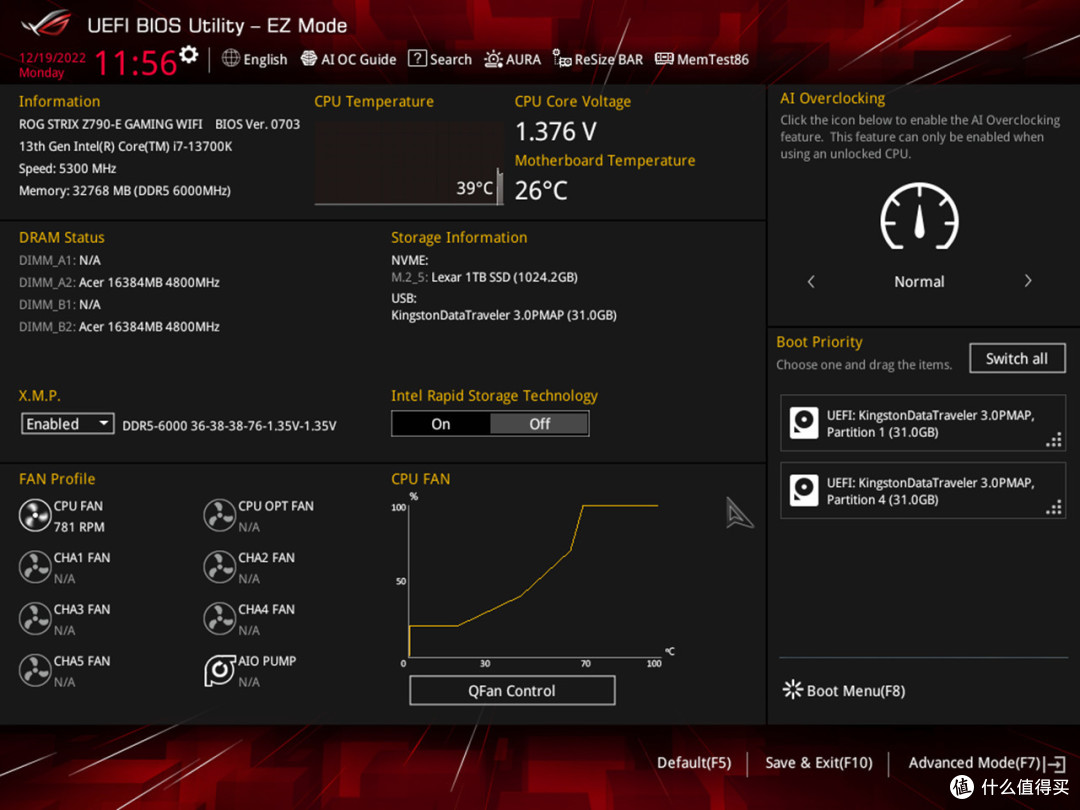This screenshot has height=810, width=1080.
Task: Click '13th Gen Intel(R) Core(TM) i7-13700K' text
Action: coord(125,146)
